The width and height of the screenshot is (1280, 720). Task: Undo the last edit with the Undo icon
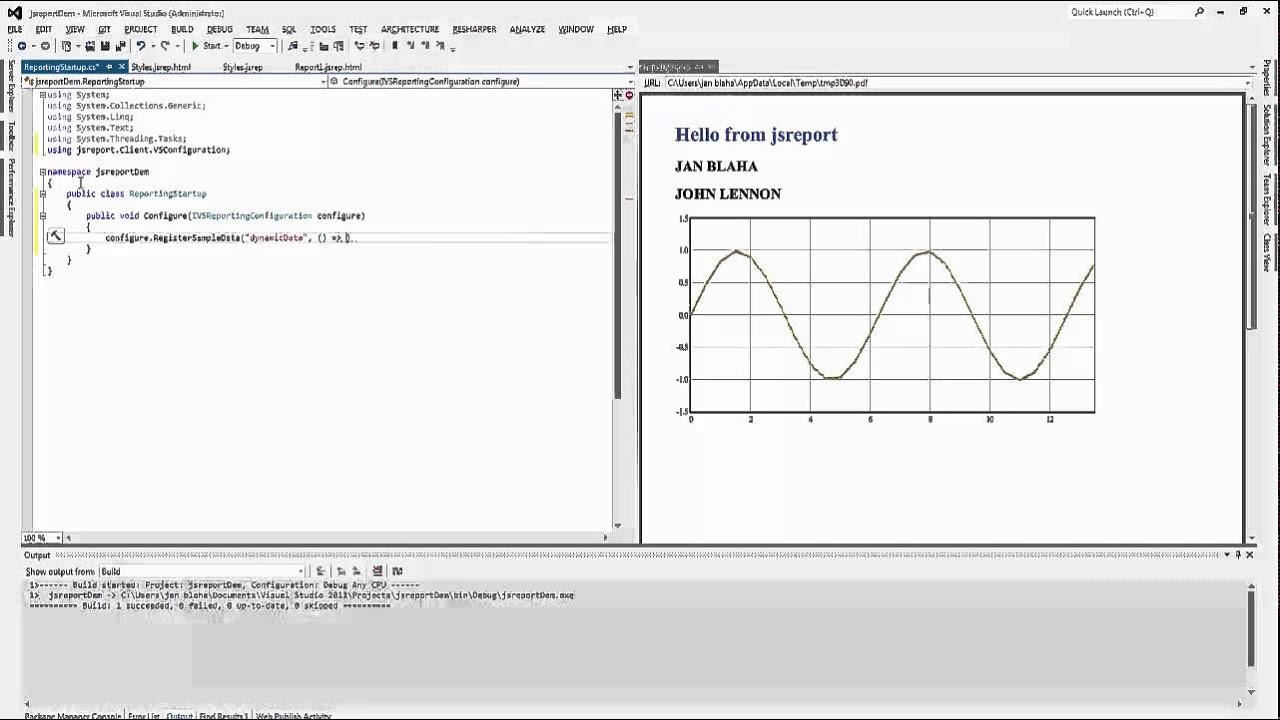(141, 46)
